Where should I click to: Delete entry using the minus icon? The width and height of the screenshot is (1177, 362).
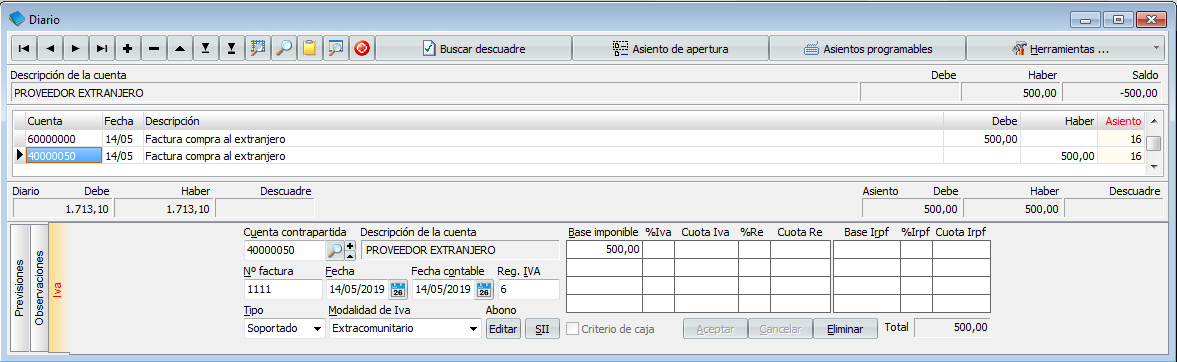[154, 49]
